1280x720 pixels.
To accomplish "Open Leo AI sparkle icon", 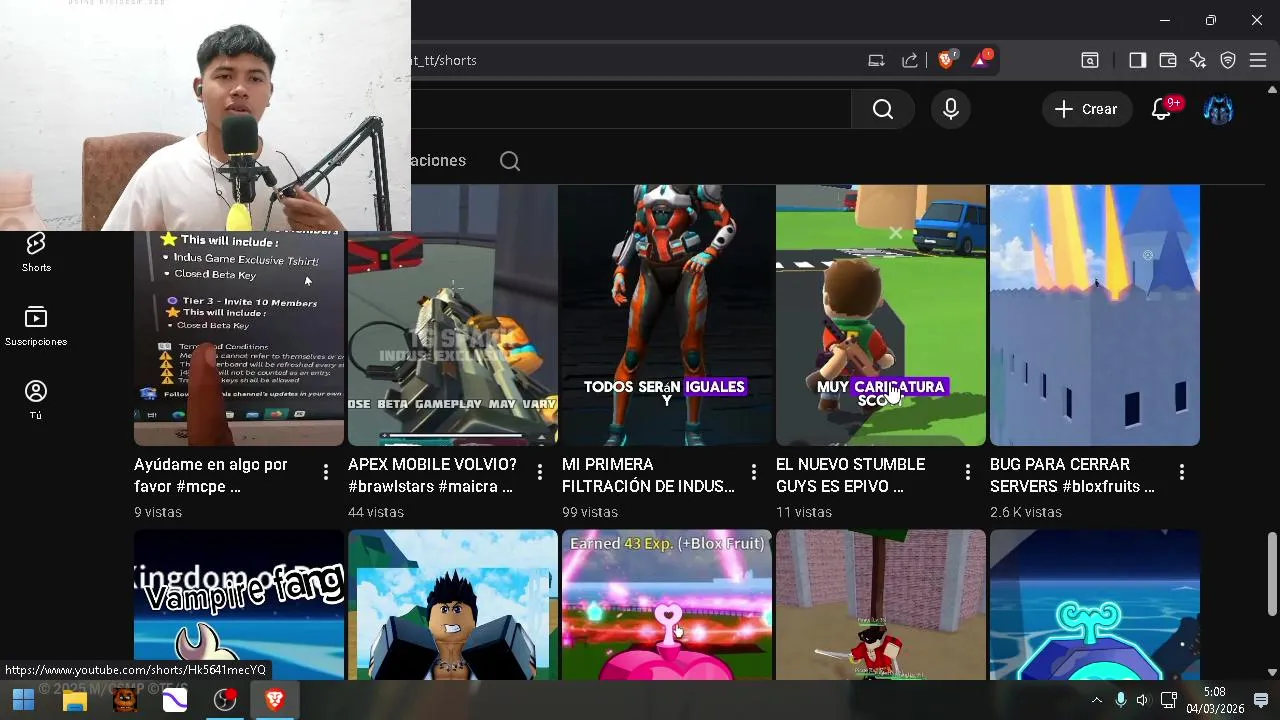I will [x=1198, y=60].
